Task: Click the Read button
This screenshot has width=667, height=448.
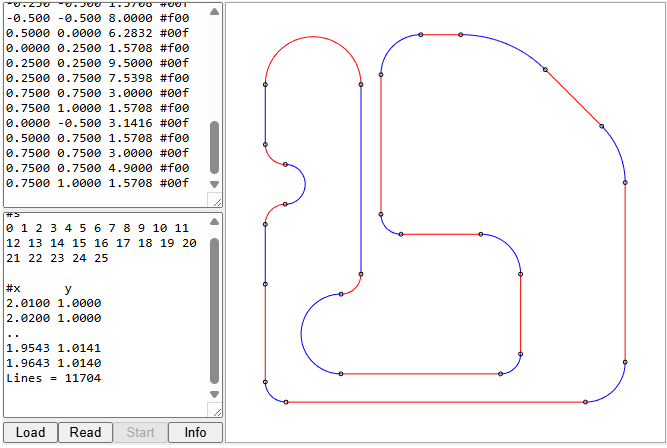Action: 85,432
